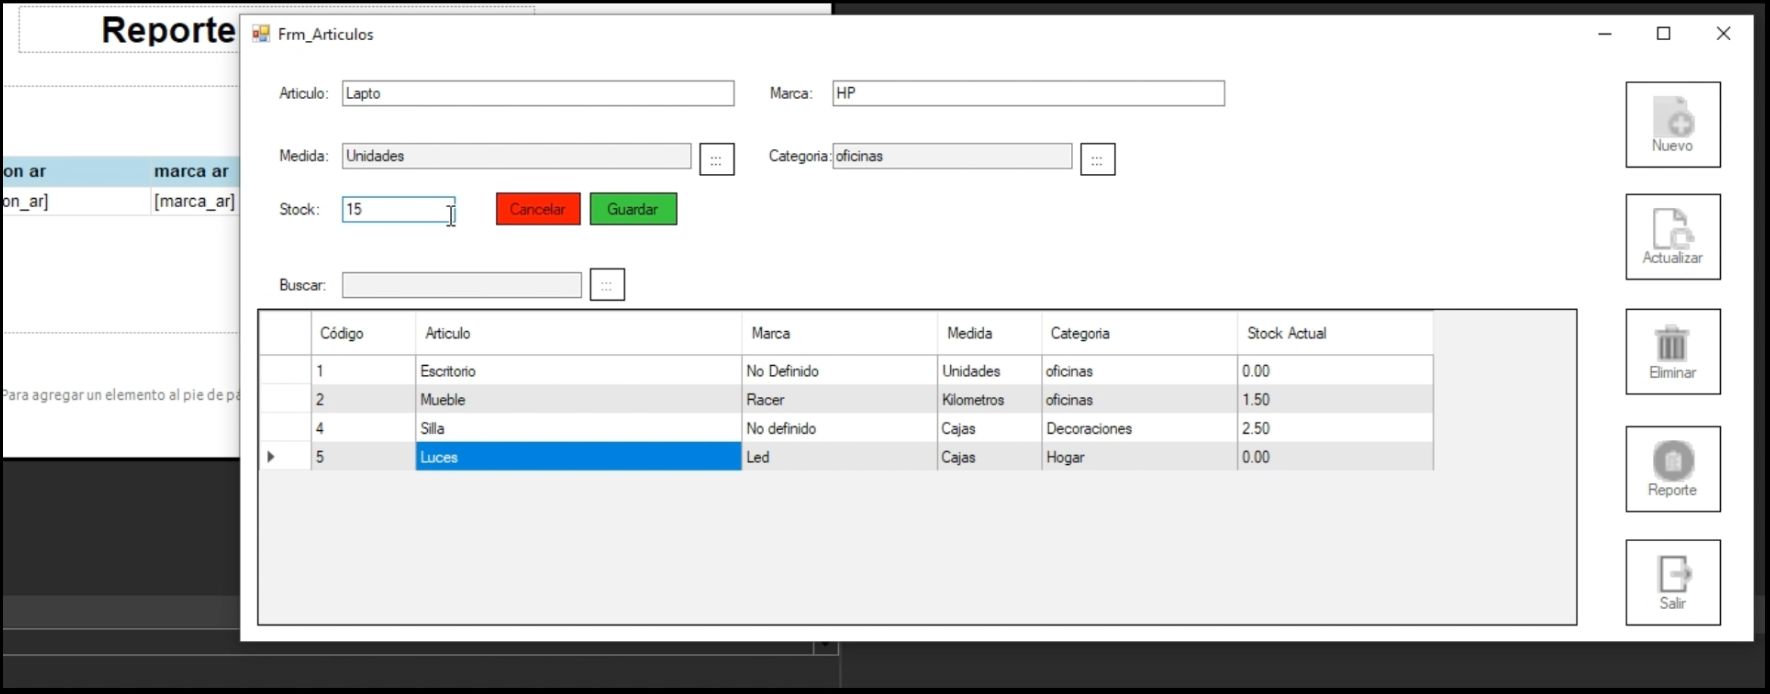Click into the Articulo text field
Image resolution: width=1770 pixels, height=694 pixels.
(537, 93)
